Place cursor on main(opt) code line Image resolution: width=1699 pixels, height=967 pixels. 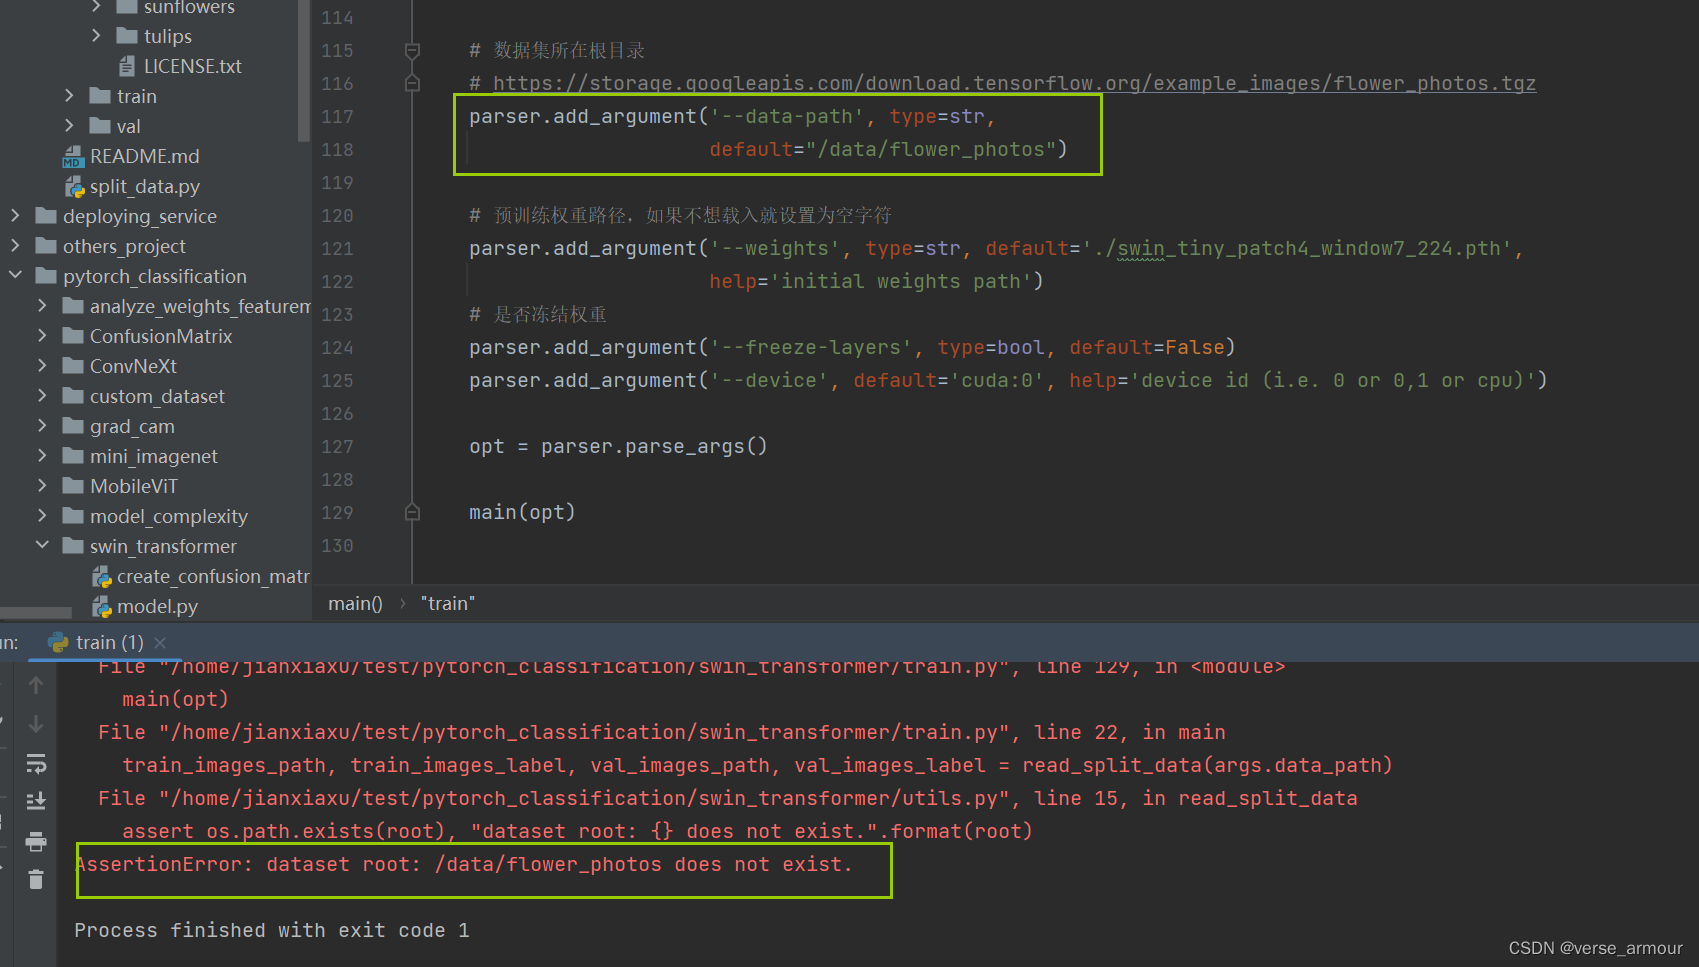pos(522,512)
